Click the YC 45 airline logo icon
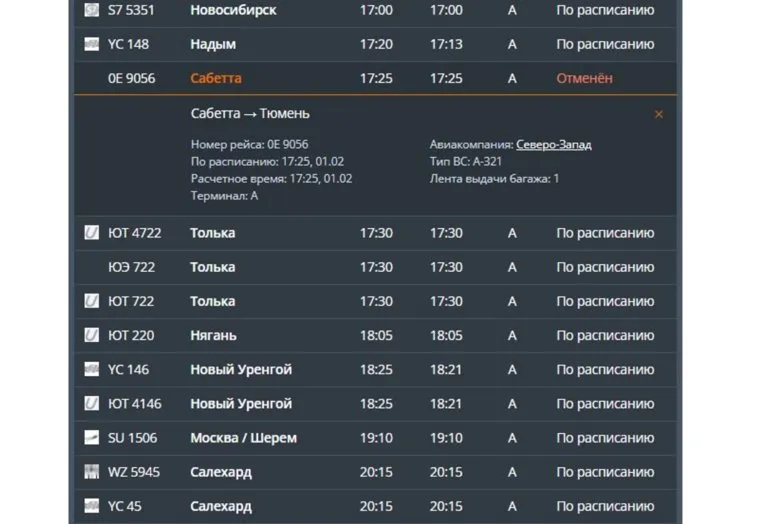 pos(91,506)
